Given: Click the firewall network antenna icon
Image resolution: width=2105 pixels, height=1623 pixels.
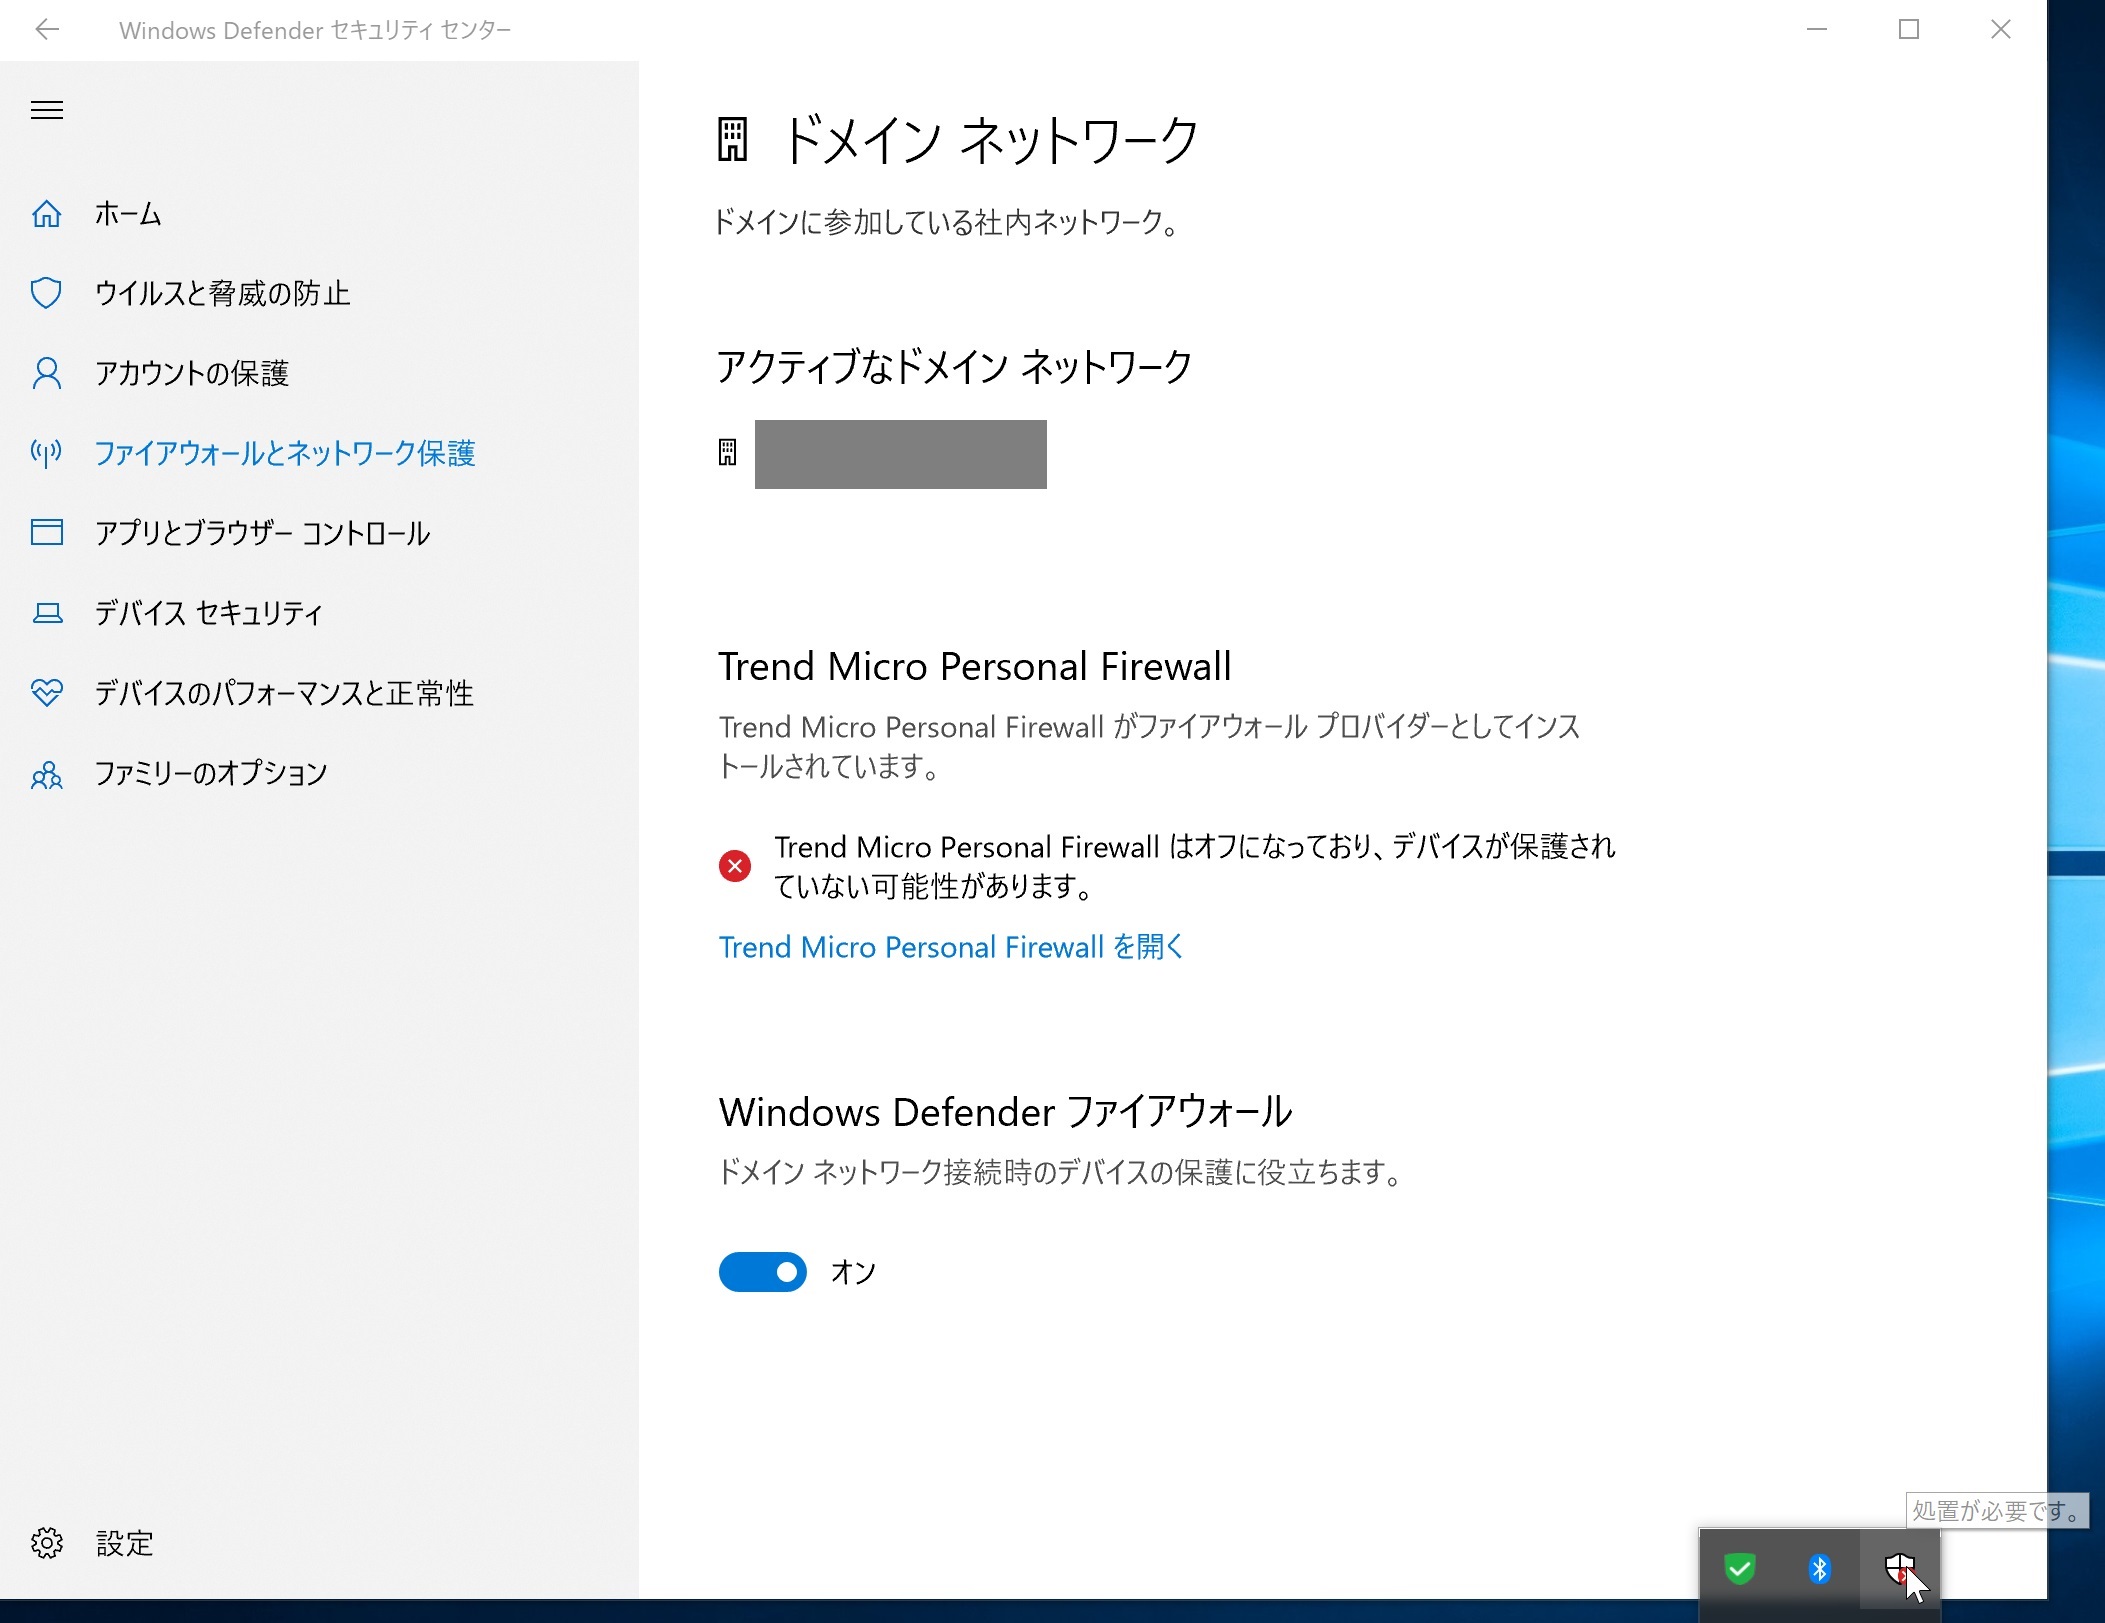Looking at the screenshot, I should pos(47,453).
